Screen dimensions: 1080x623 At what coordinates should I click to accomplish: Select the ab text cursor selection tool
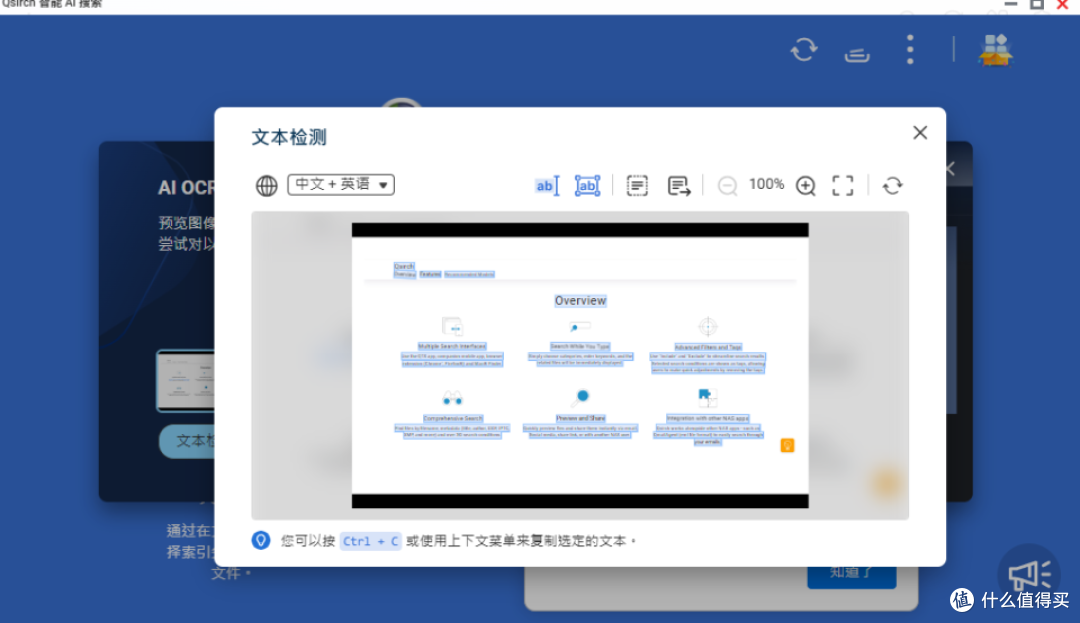point(547,185)
